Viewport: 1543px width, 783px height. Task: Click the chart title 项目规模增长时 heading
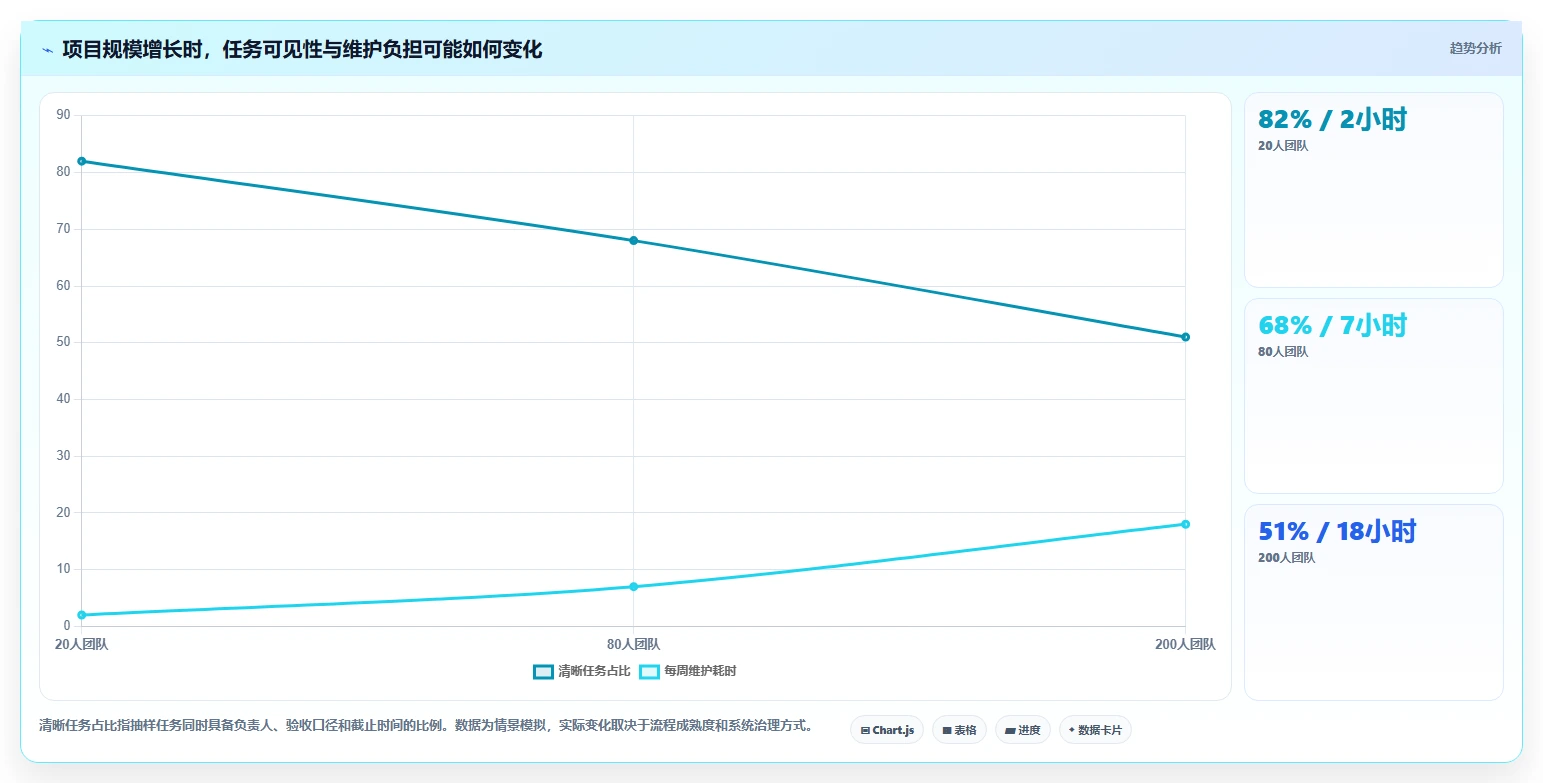[302, 49]
